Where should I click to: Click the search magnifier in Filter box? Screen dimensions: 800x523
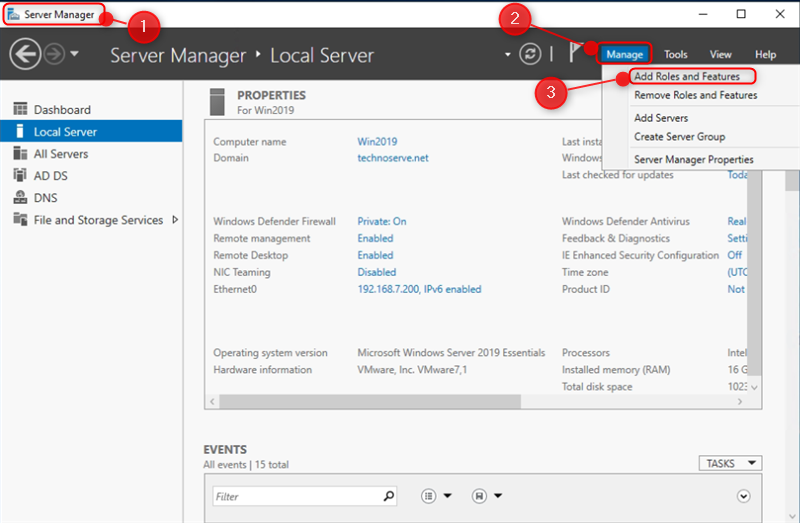tap(389, 496)
